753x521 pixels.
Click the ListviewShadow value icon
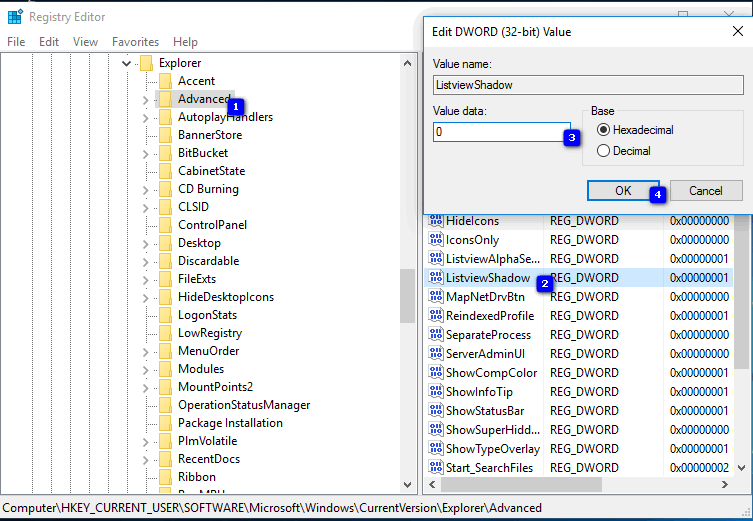click(436, 277)
